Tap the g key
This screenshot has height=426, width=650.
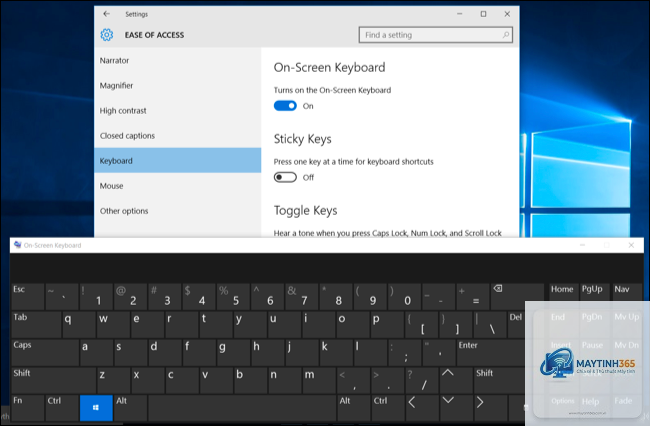coord(234,352)
